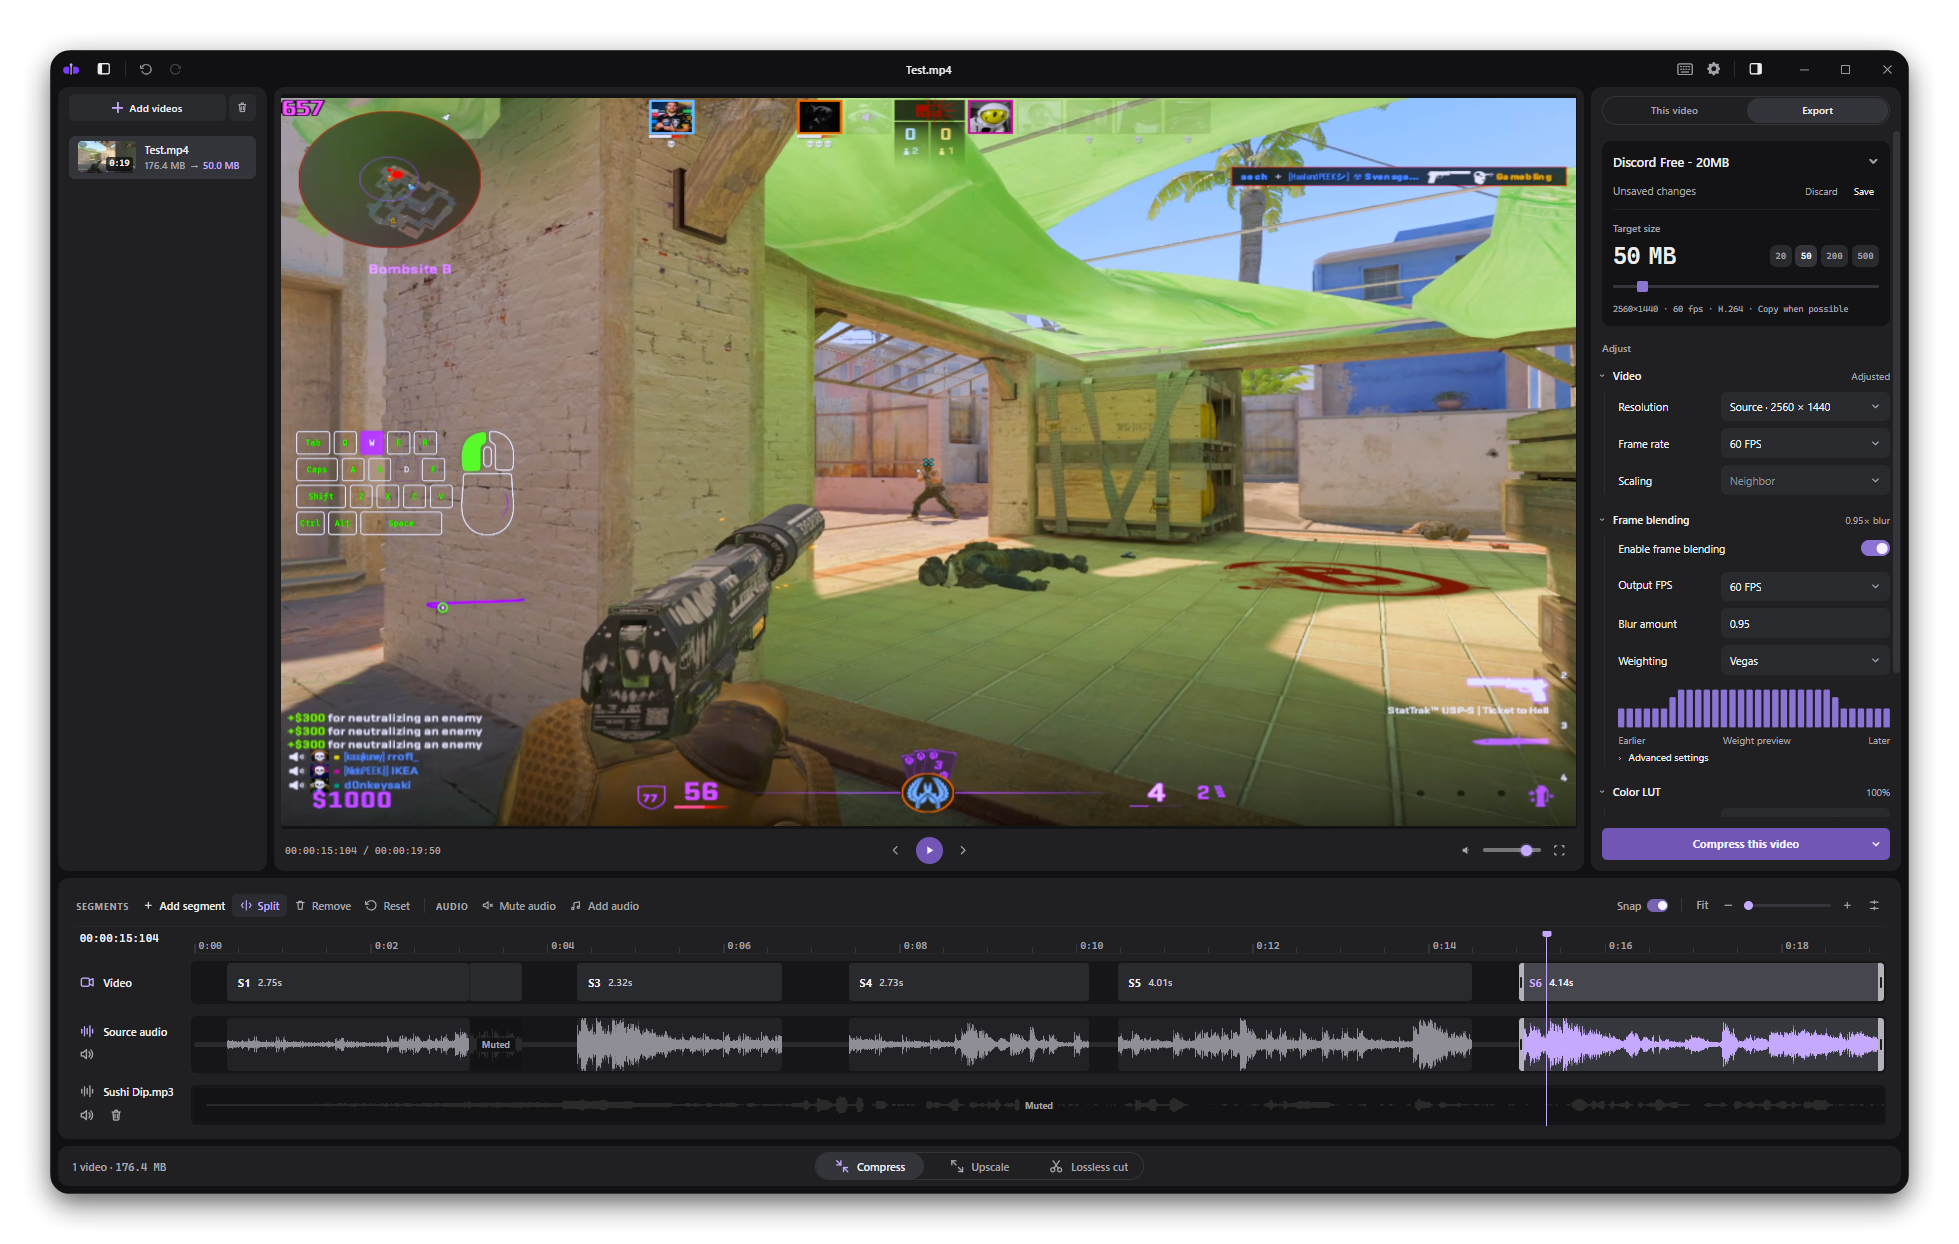1959x1244 pixels.
Task: Delete videos with the trash icon
Action: tap(242, 108)
